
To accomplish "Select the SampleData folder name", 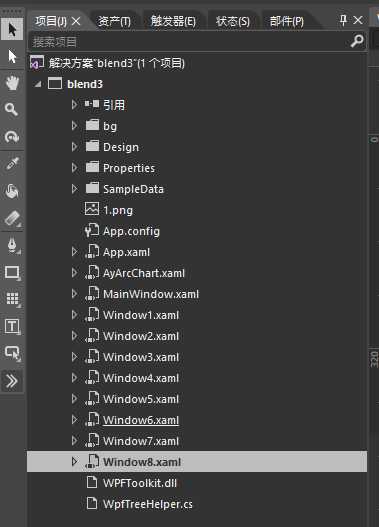I will 133,189.
